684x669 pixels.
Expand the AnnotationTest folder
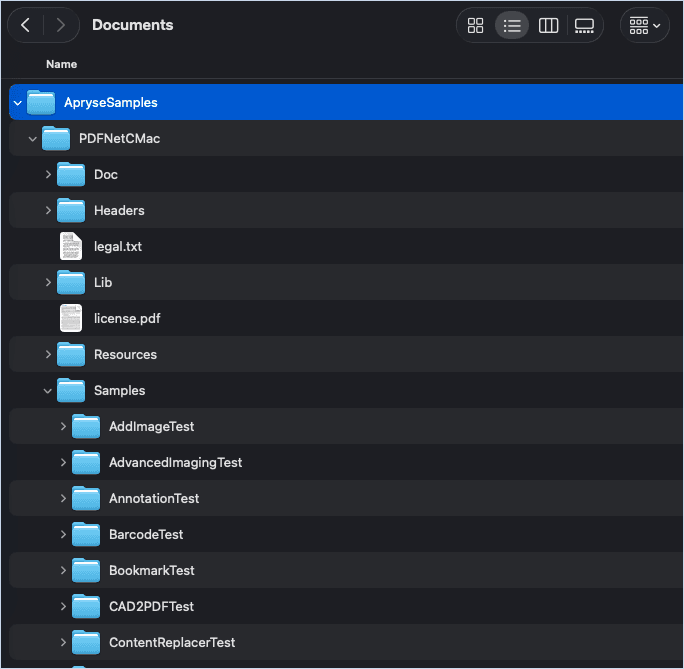(x=63, y=498)
